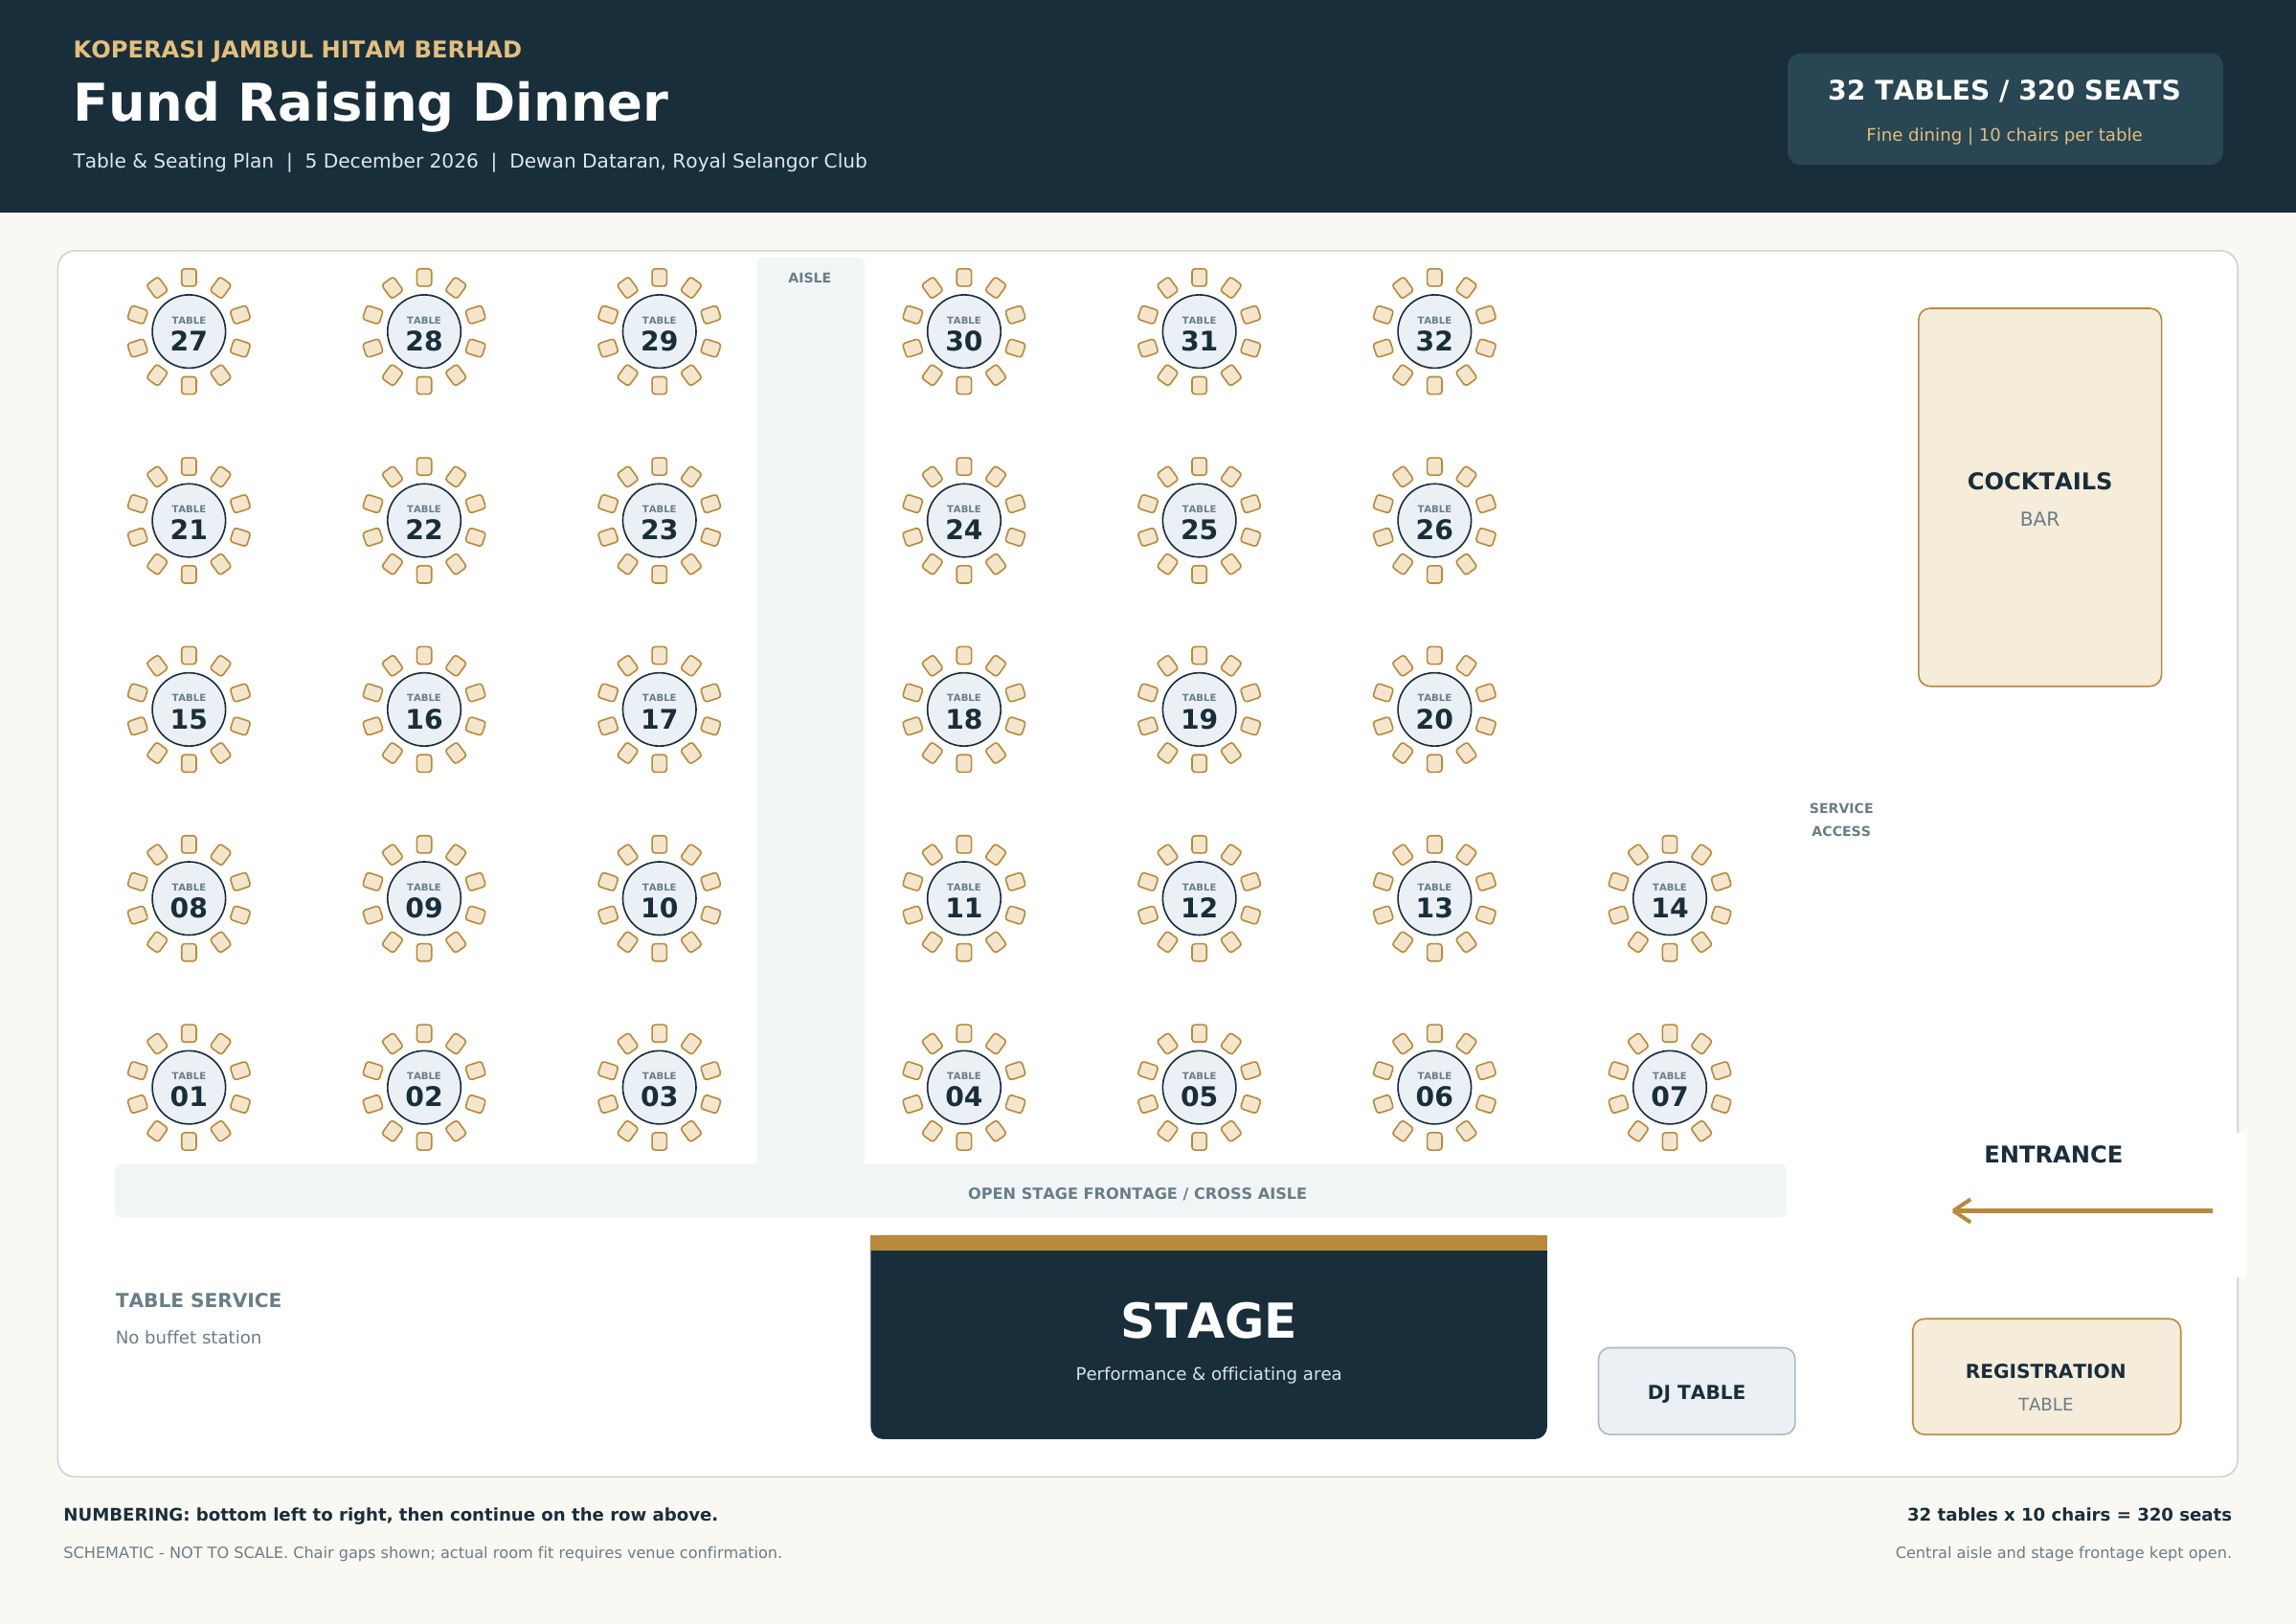Click the Service Access label
Screen dimensions: 2296x1624
click(x=1841, y=819)
